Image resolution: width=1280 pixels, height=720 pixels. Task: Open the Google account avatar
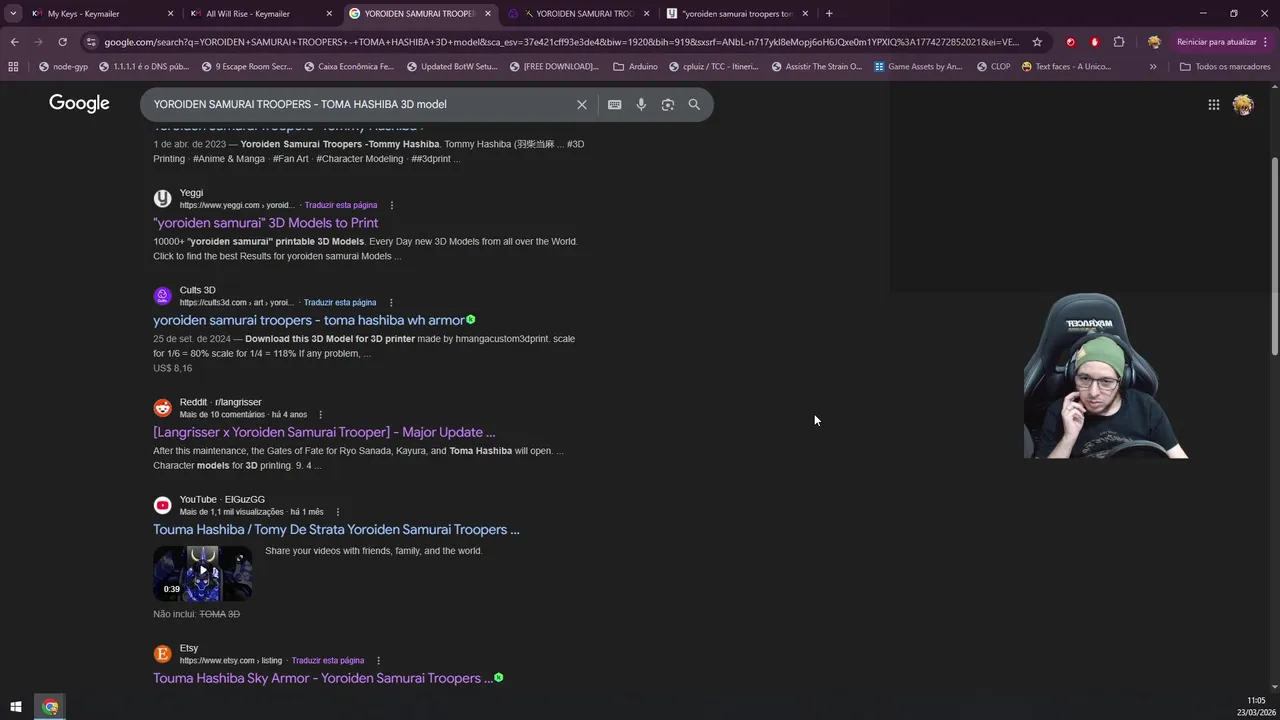(1243, 104)
